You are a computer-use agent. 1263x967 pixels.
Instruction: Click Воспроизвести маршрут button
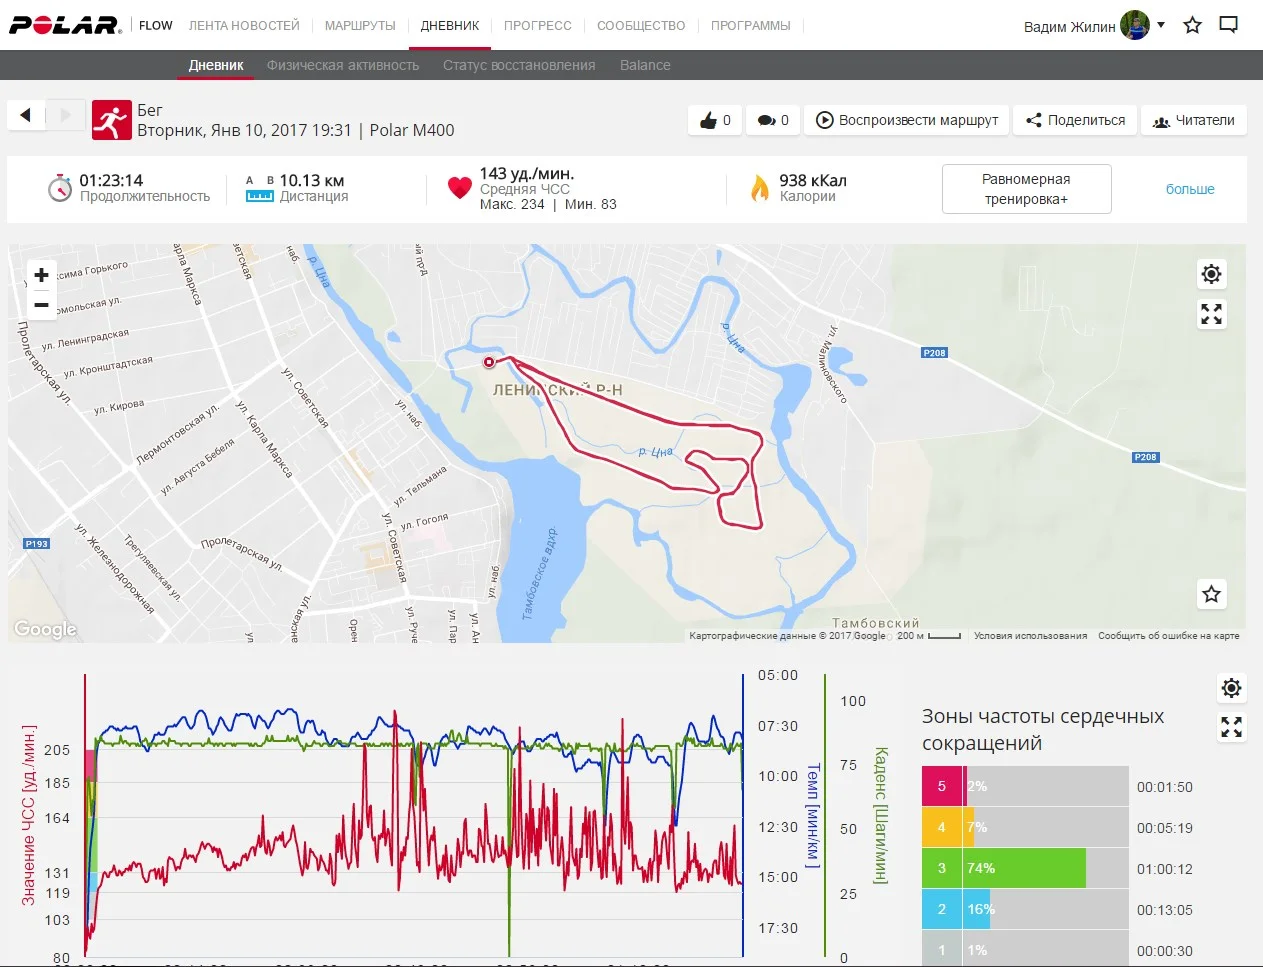[x=907, y=120]
